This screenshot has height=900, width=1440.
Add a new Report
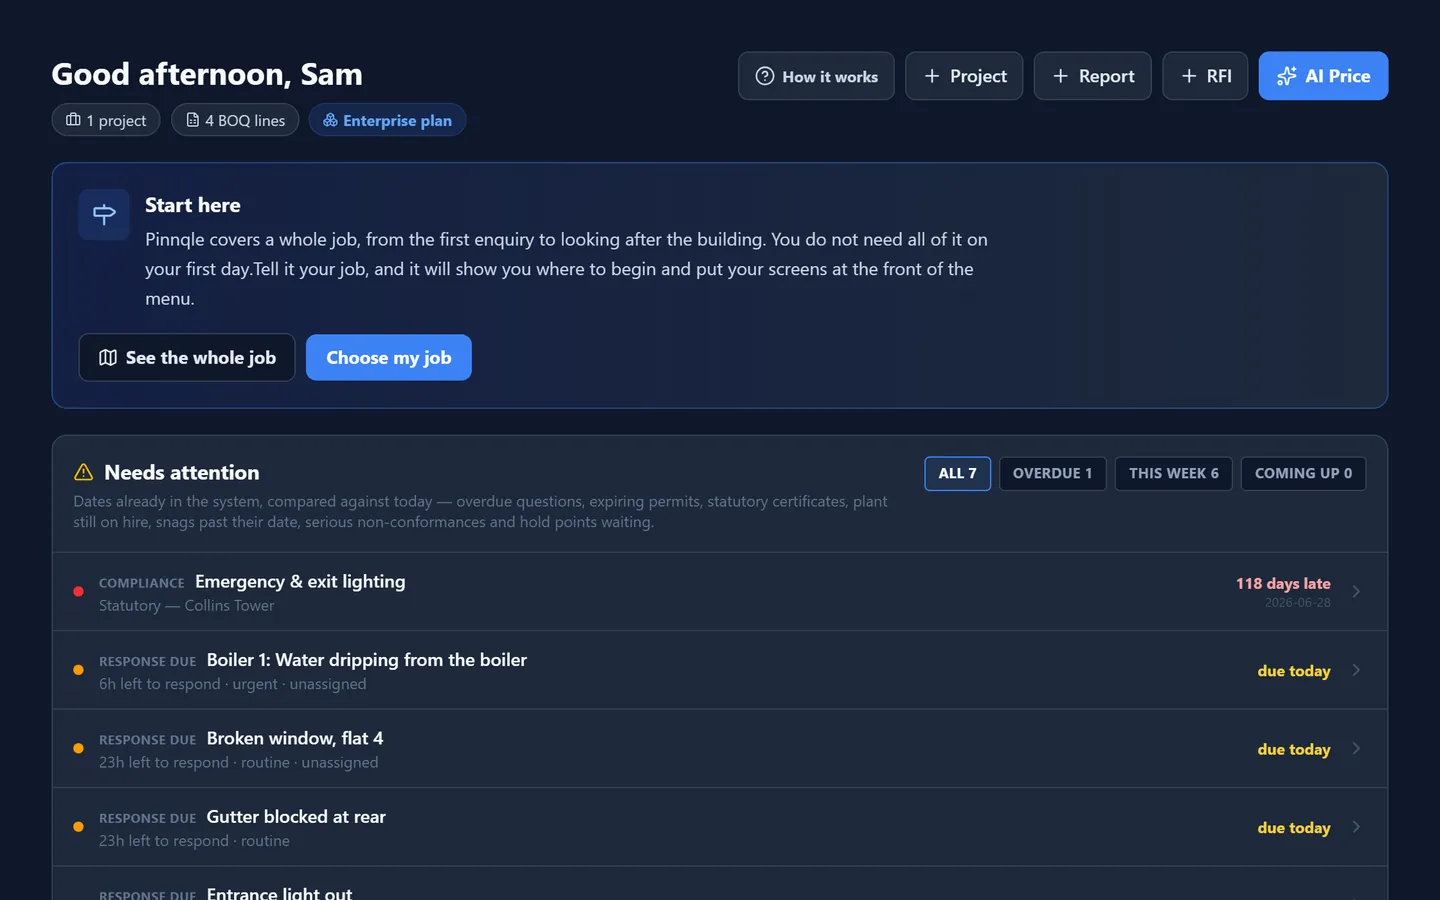[1093, 76]
